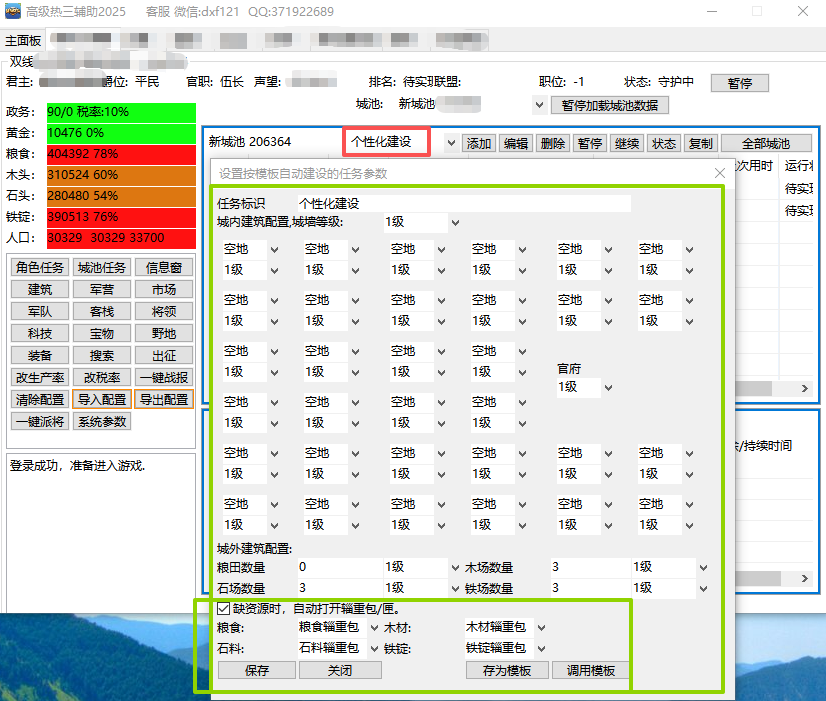
Task: Open the 铁锭辎重包 dropdown
Action: (541, 648)
